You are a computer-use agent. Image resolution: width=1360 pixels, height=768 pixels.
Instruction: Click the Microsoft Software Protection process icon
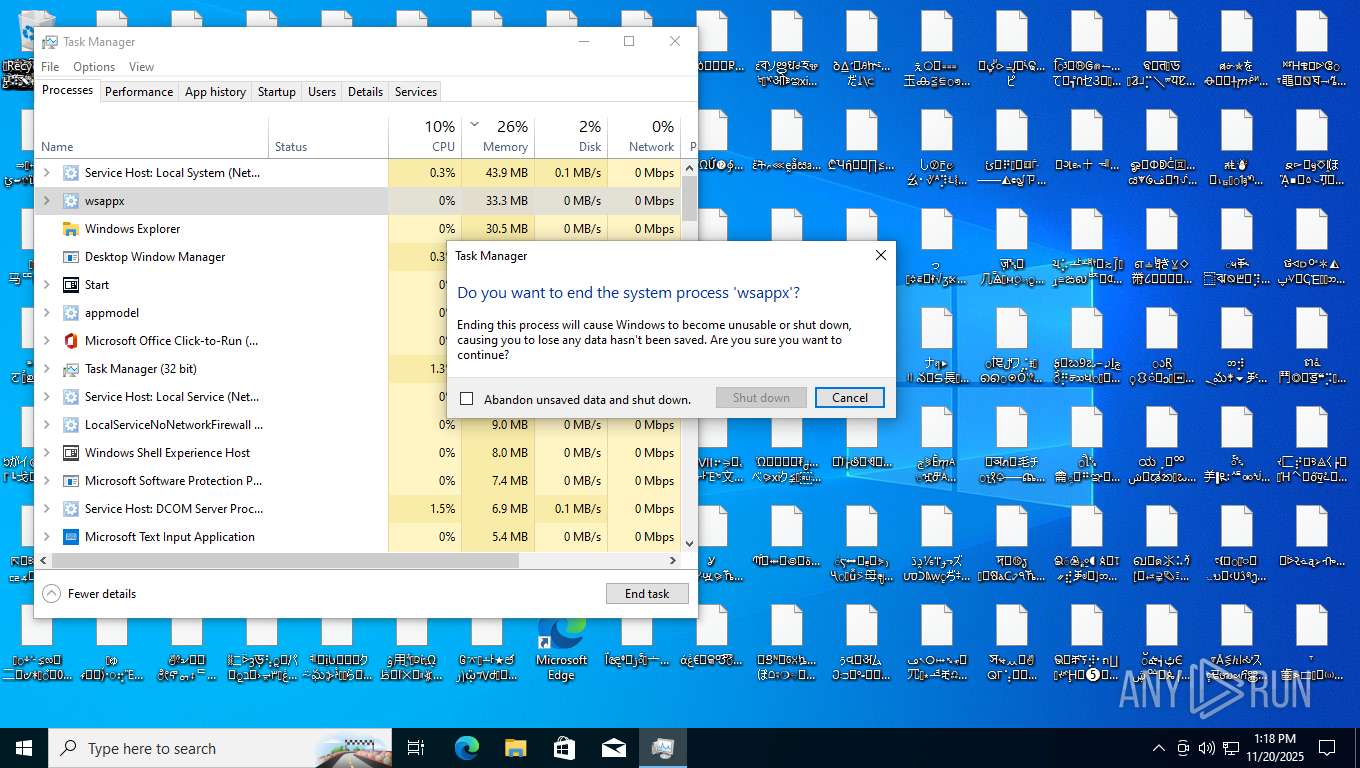click(71, 481)
